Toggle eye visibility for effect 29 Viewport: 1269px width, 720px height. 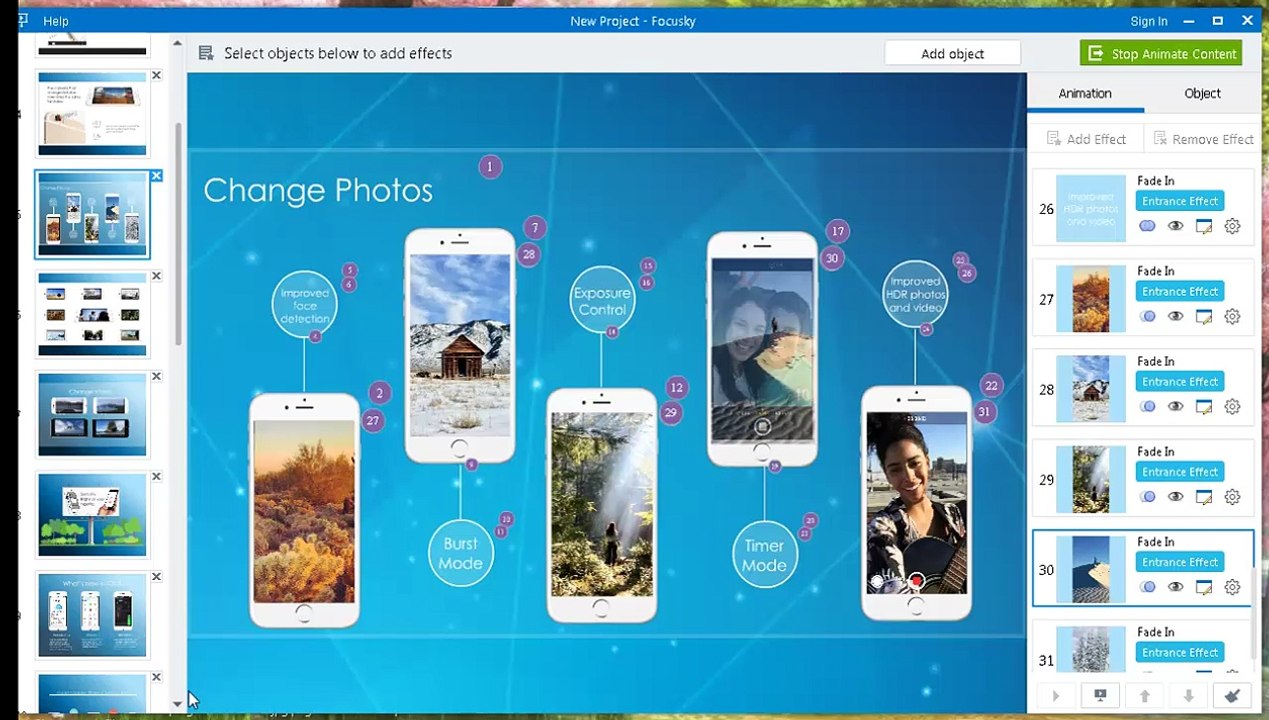(x=1176, y=496)
